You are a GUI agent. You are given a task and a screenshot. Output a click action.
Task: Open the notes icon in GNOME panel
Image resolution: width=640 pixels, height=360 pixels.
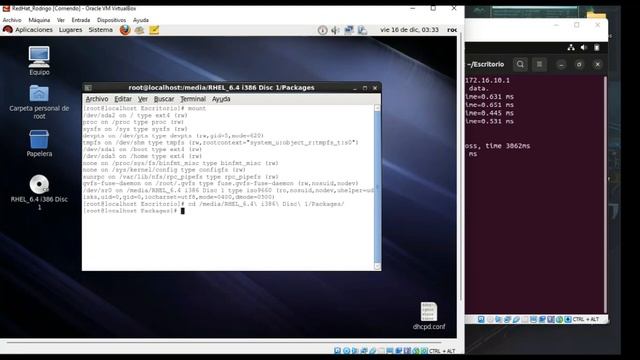pyautogui.click(x=154, y=30)
